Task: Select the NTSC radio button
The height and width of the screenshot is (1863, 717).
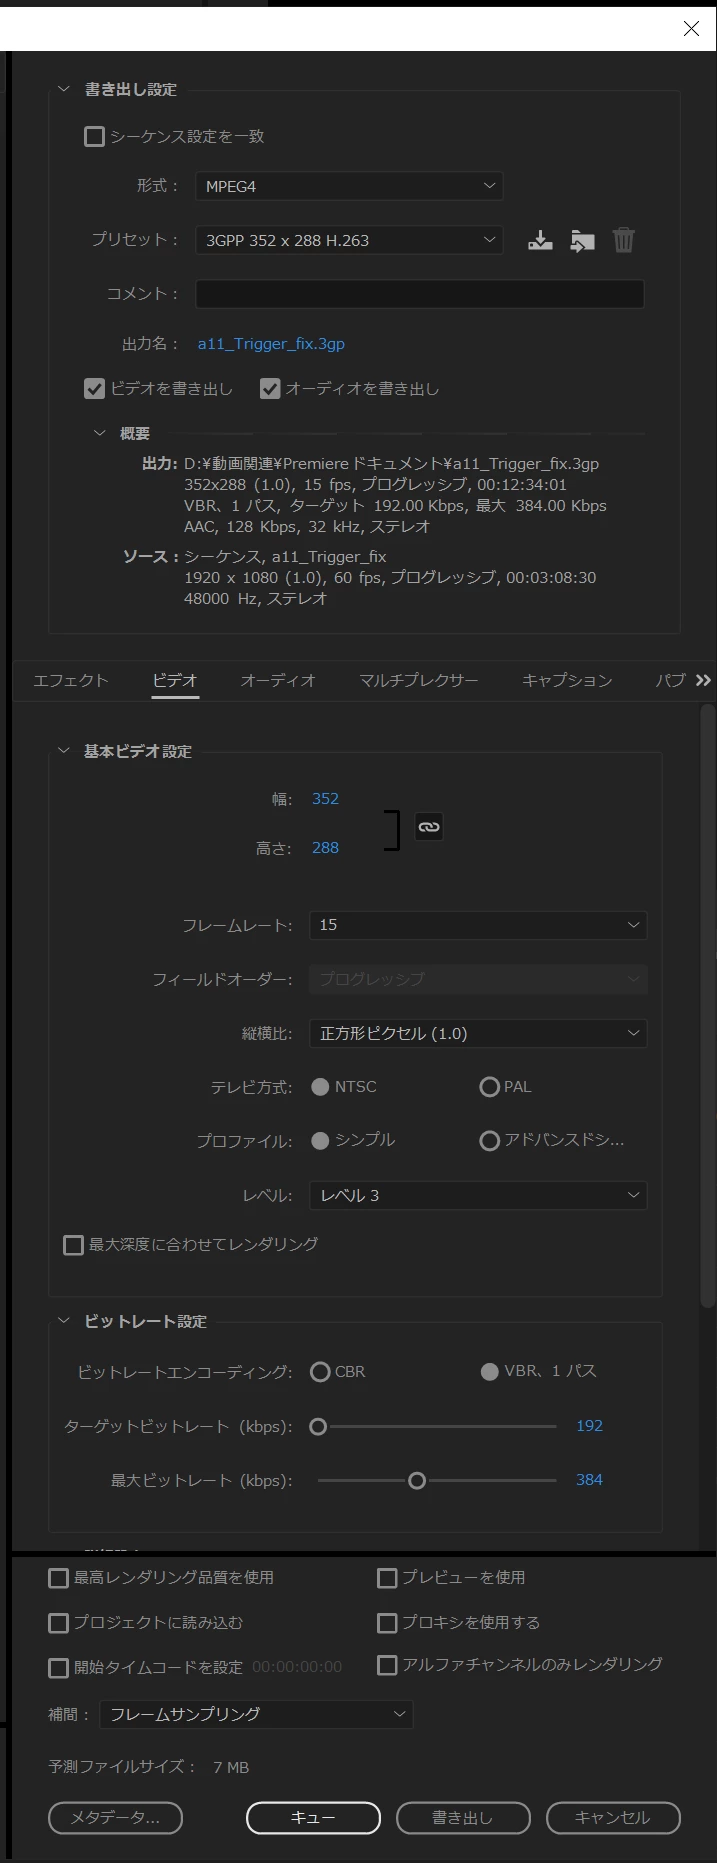Action: [x=320, y=1087]
